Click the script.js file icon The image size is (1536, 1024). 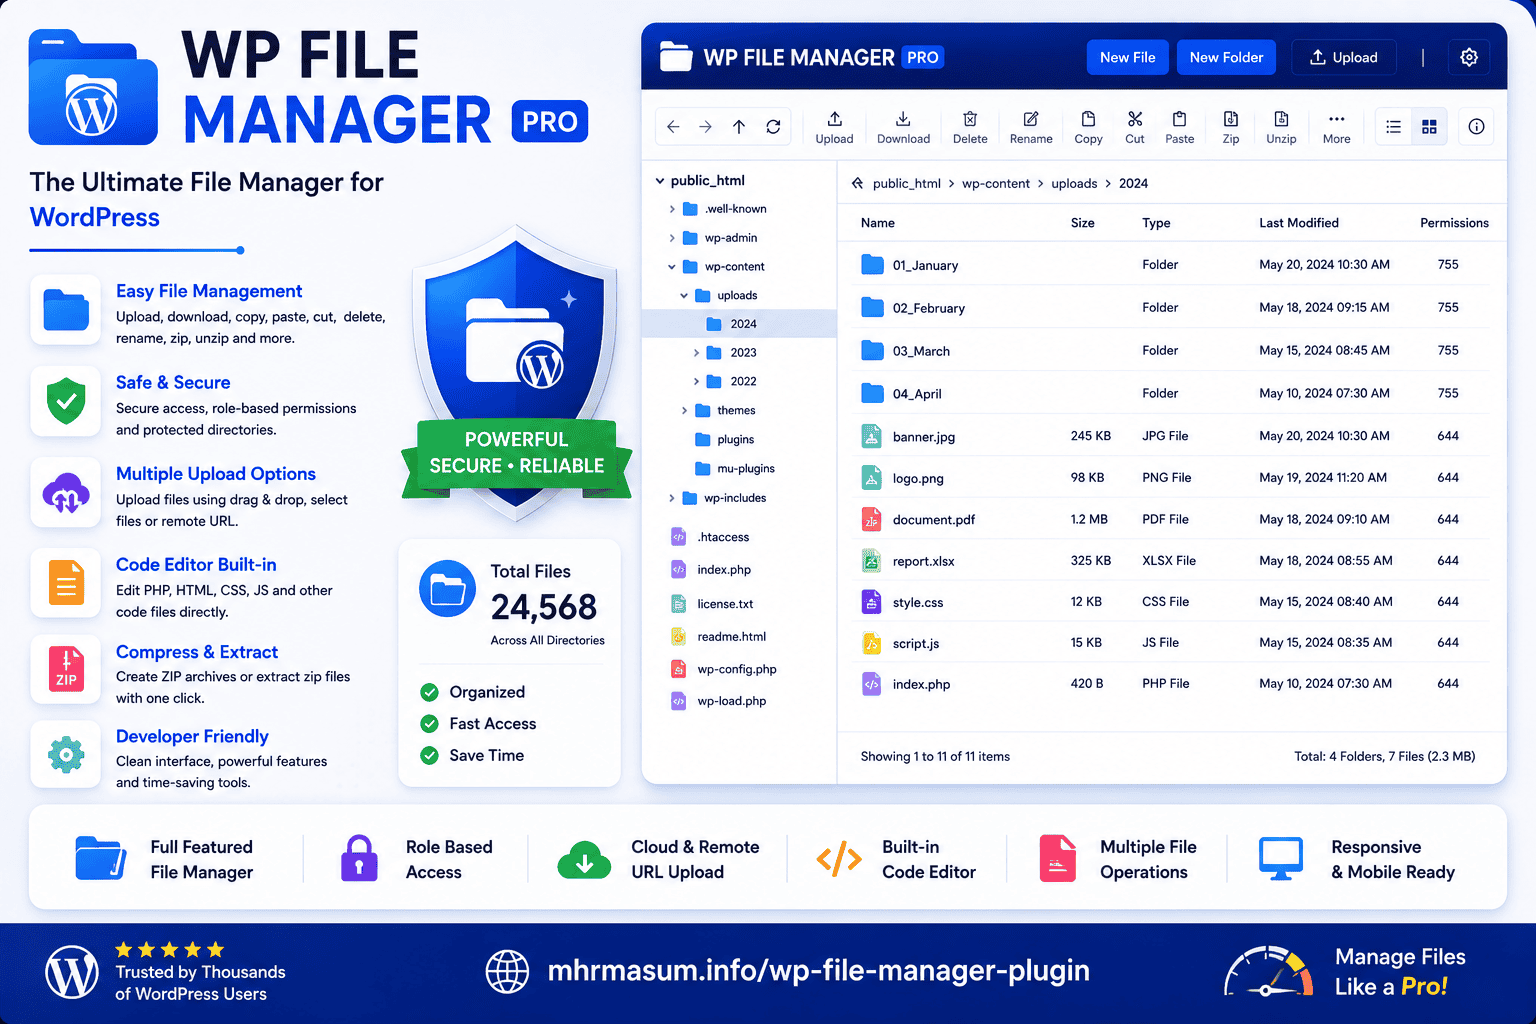(872, 643)
